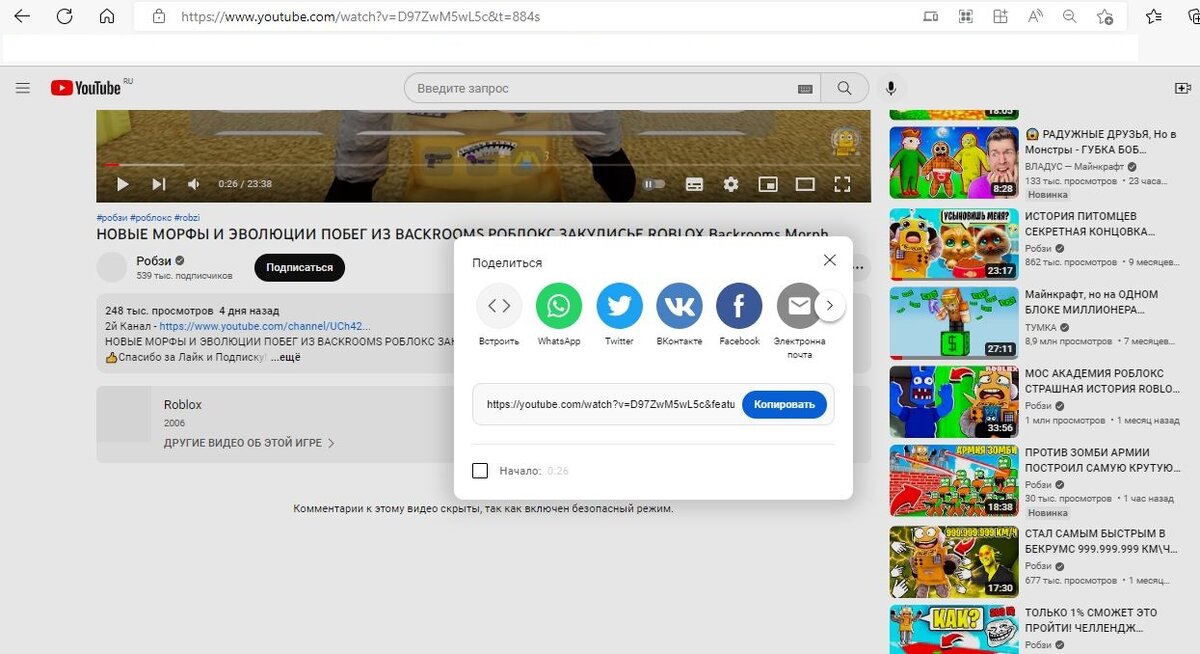The image size is (1200, 654).
Task: Toggle subtitles in the player
Action: coord(694,184)
